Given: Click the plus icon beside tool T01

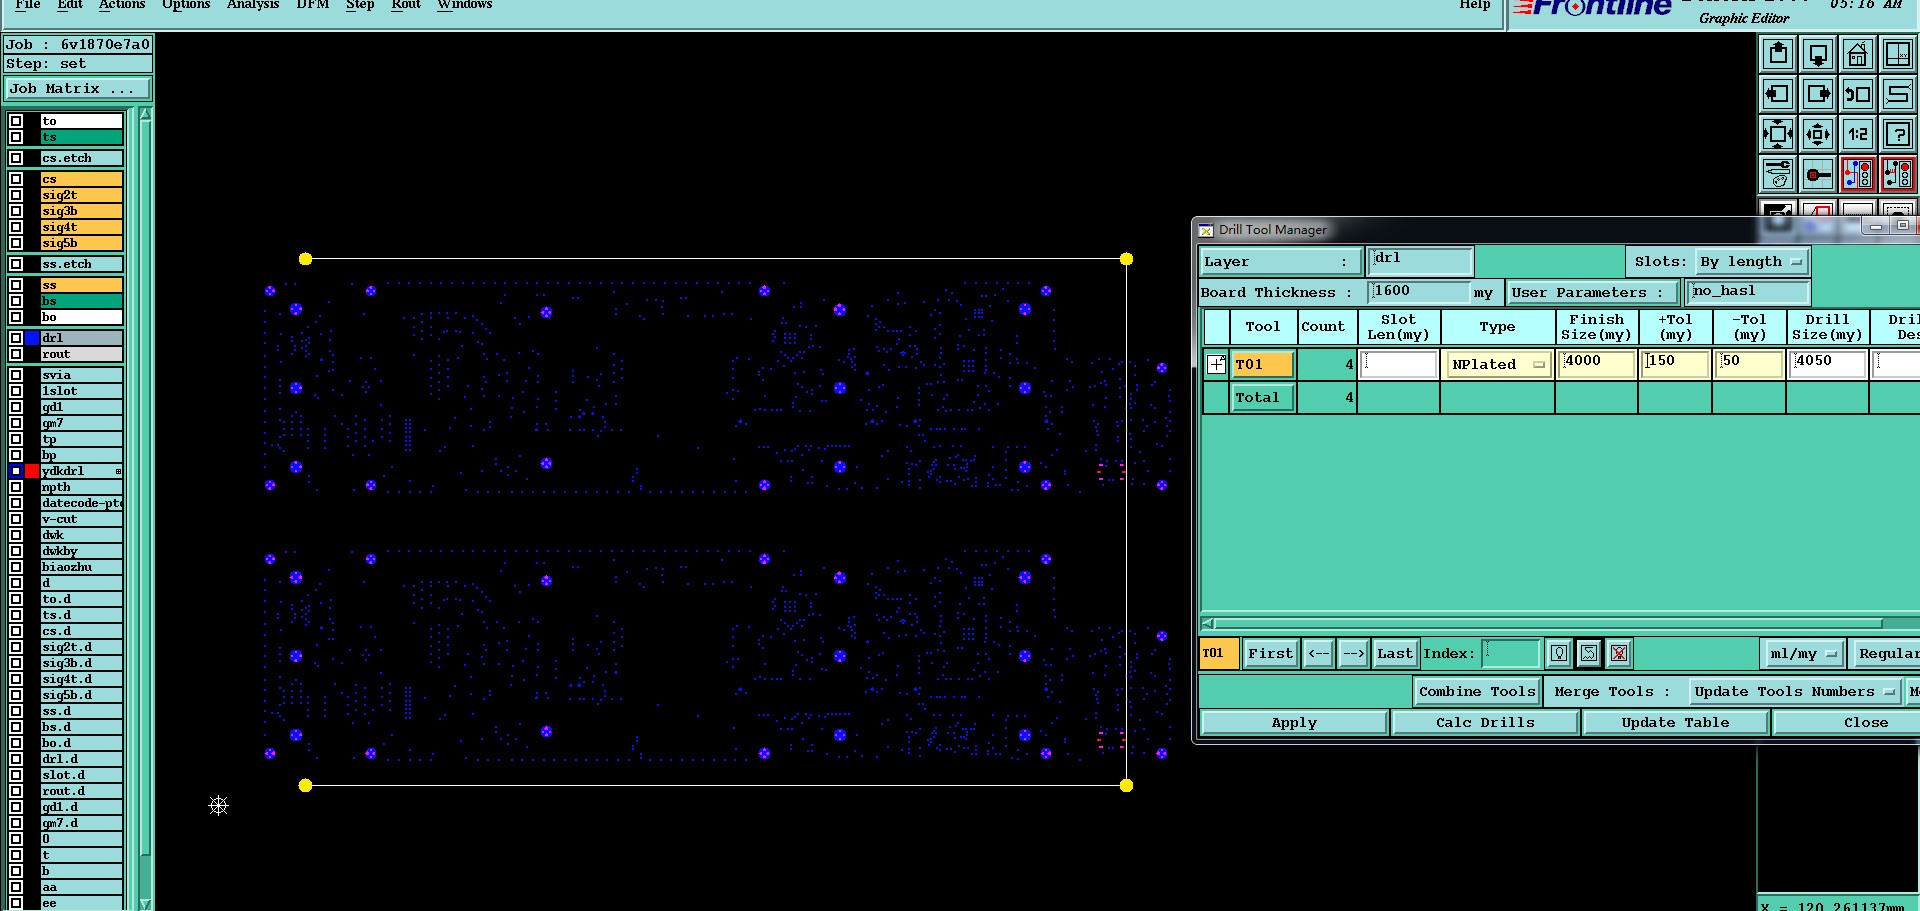Looking at the screenshot, I should [x=1216, y=364].
